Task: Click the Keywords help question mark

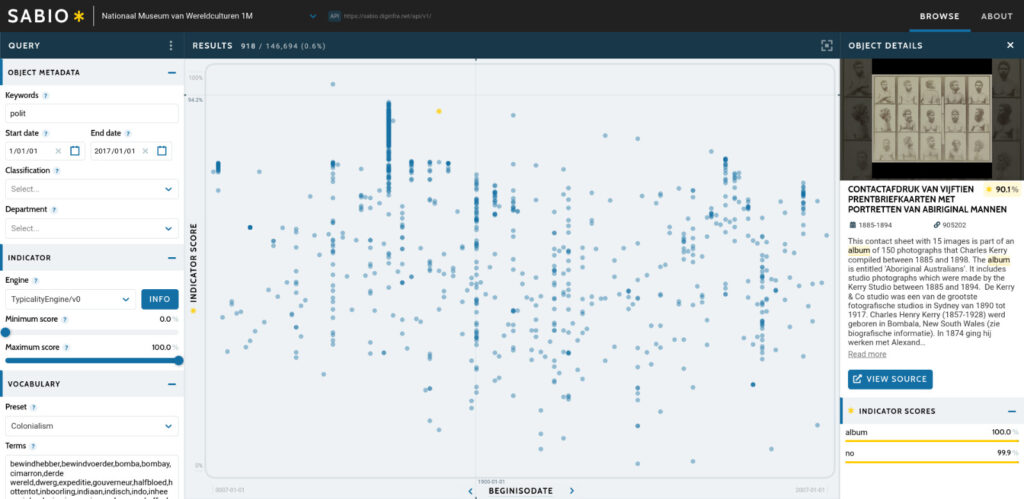Action: point(46,95)
